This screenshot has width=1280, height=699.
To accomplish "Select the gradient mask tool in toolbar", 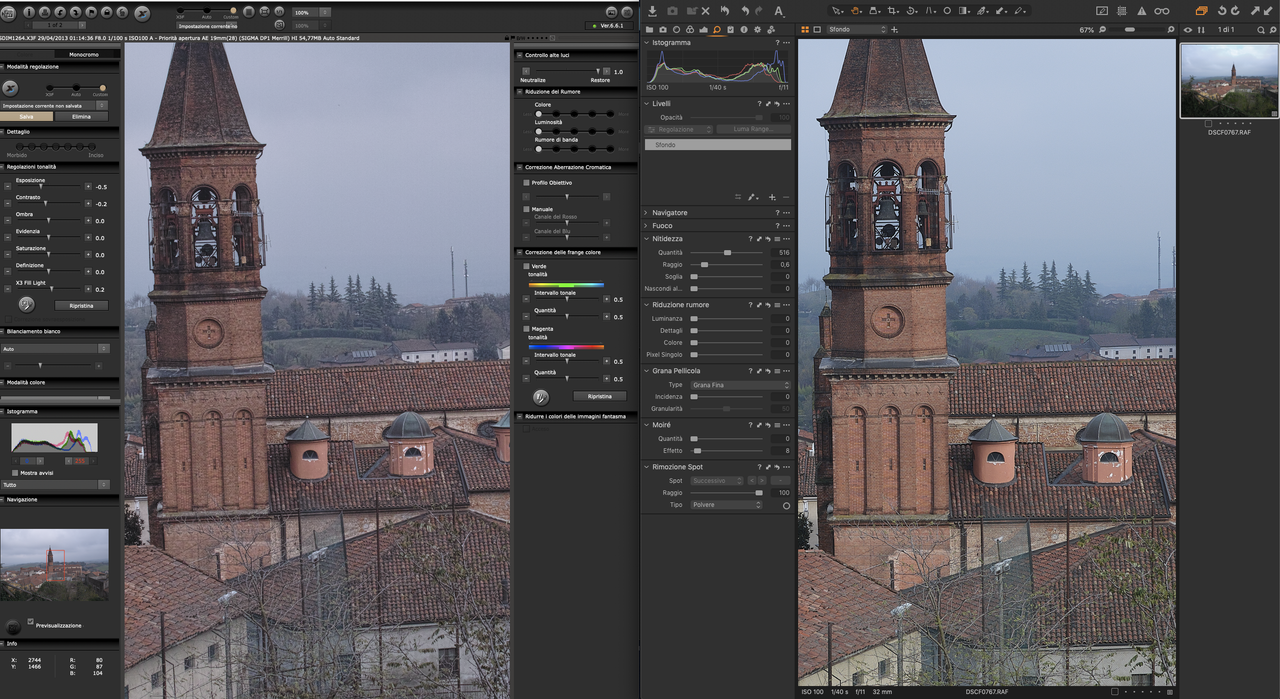I will pyautogui.click(x=964, y=10).
